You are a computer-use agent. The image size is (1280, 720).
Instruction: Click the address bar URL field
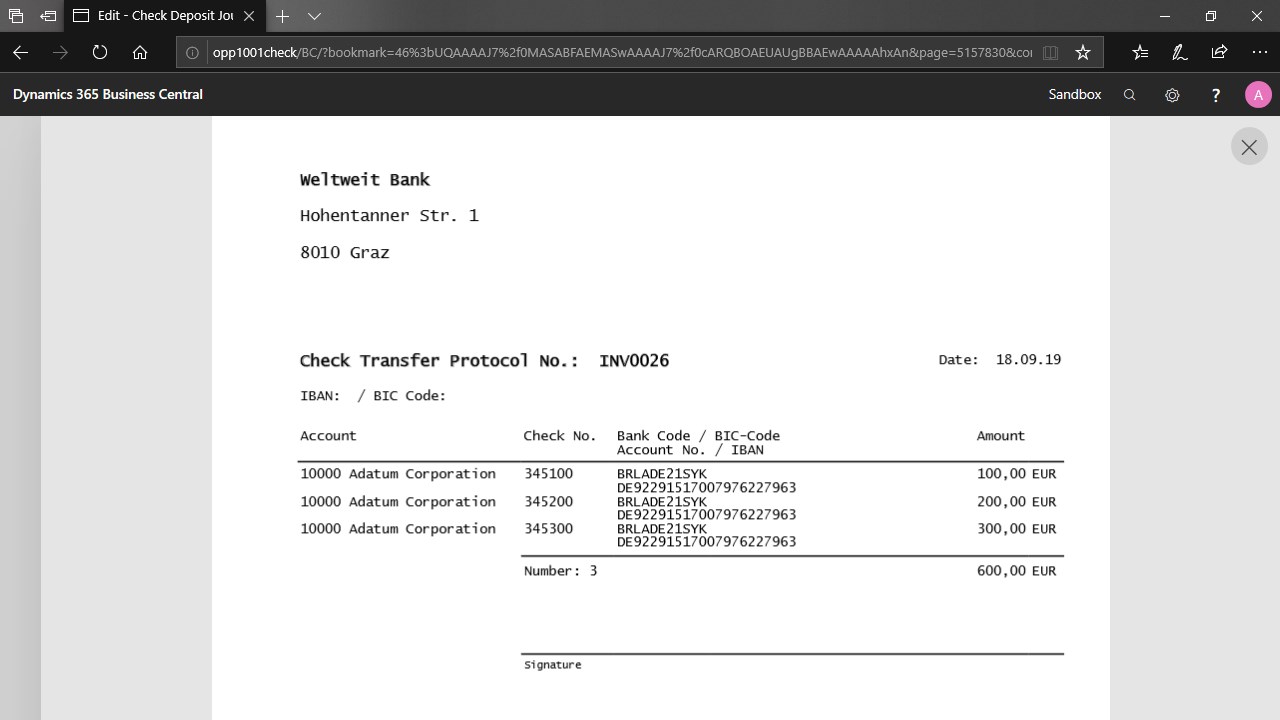622,52
